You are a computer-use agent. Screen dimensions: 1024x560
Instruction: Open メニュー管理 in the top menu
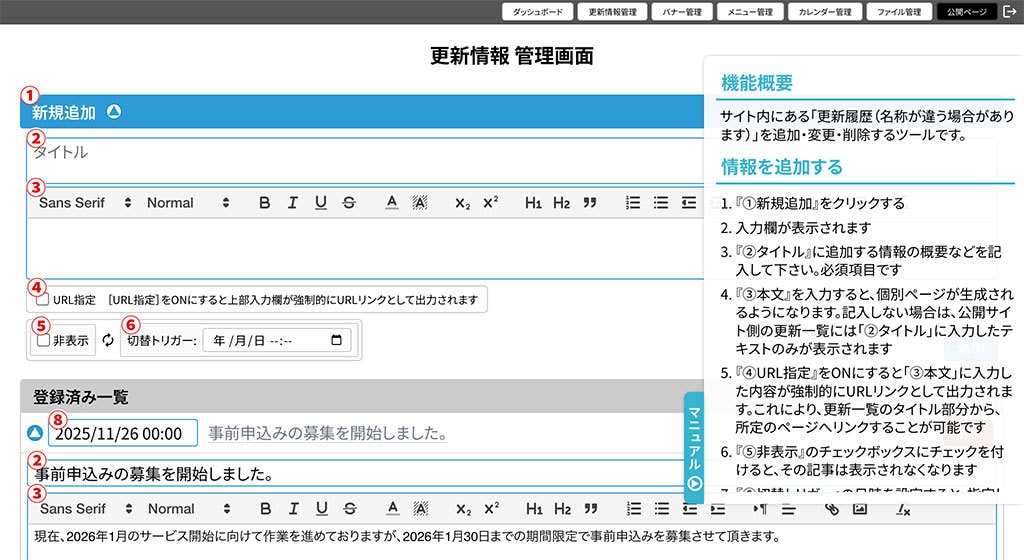tap(750, 12)
